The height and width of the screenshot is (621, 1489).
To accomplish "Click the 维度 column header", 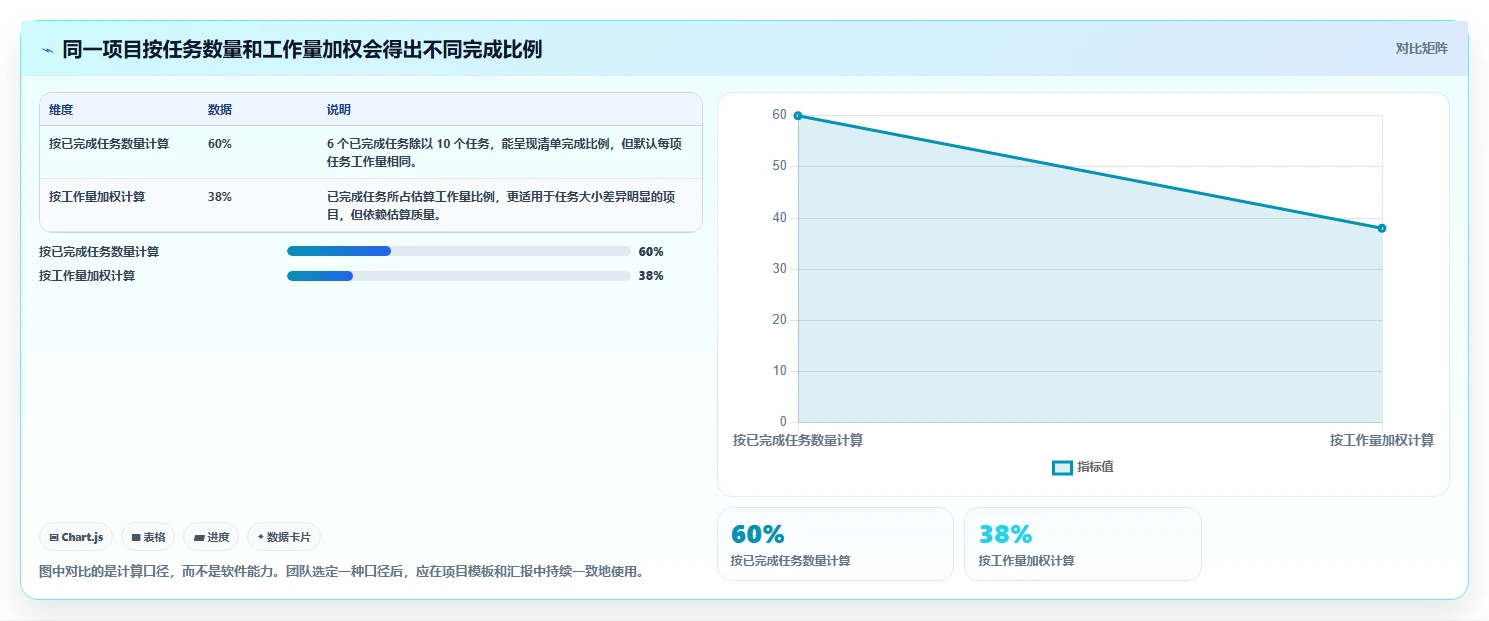I will (x=61, y=110).
